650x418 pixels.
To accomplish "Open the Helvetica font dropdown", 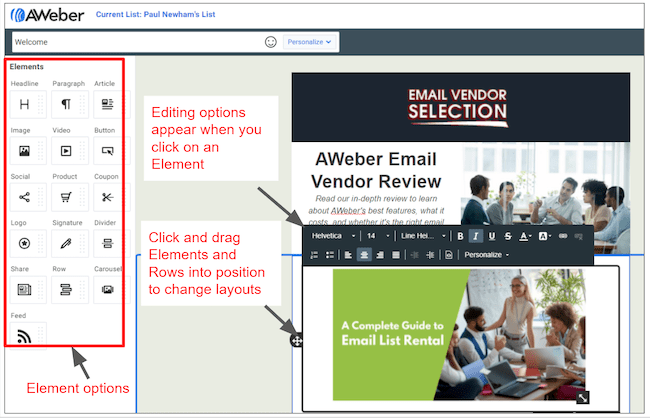I will (333, 236).
